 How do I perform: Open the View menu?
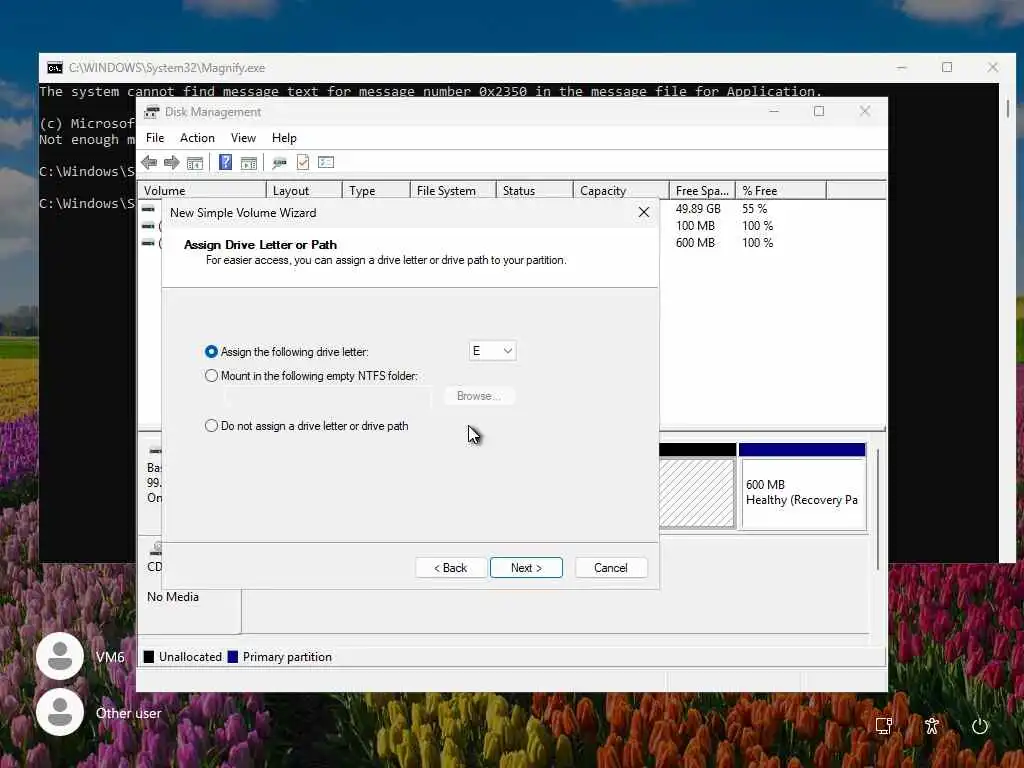243,138
